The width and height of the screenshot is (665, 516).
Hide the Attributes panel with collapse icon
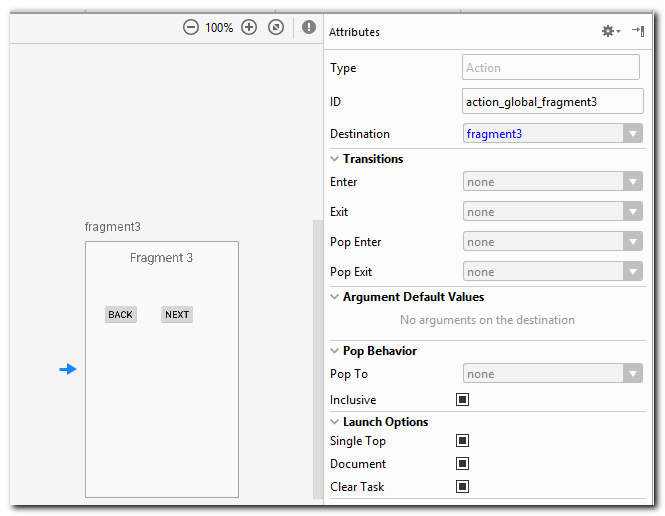click(637, 31)
